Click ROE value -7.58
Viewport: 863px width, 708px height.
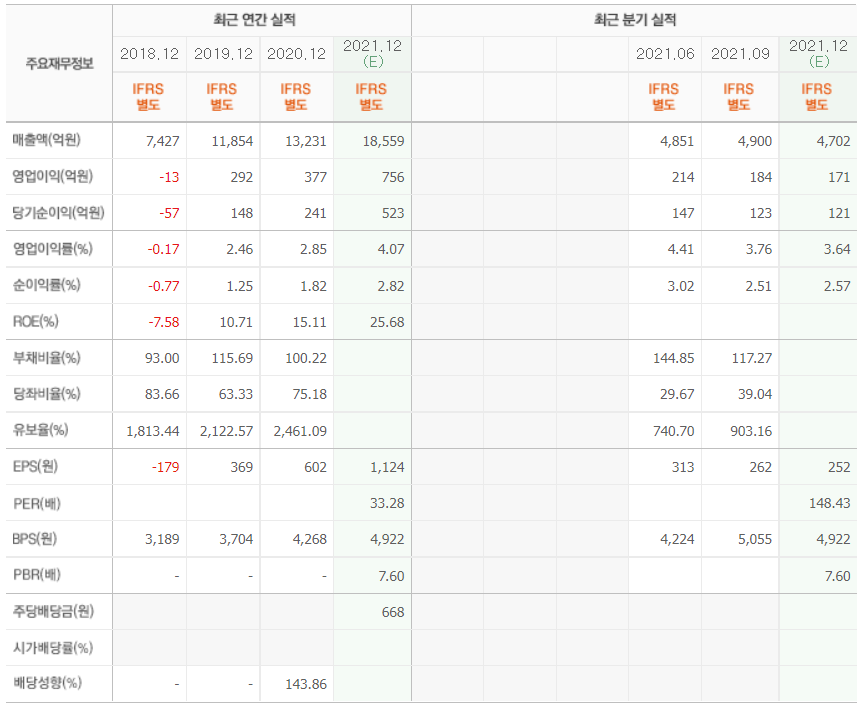click(164, 322)
